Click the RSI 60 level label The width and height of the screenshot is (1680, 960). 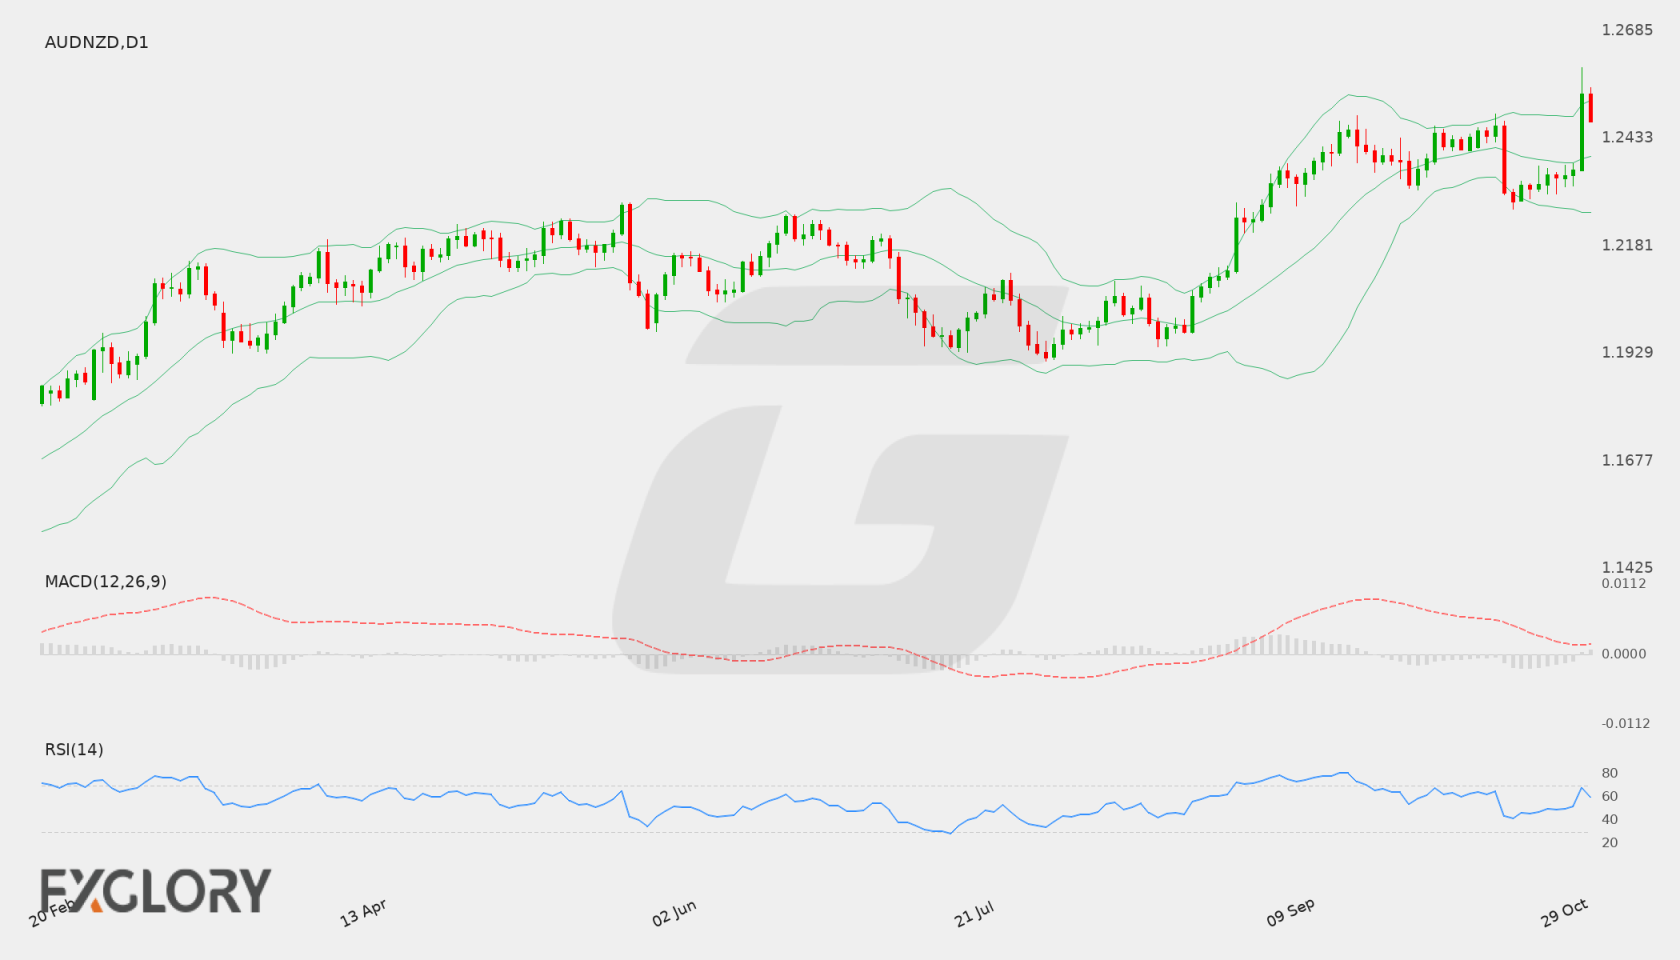[x=1610, y=796]
